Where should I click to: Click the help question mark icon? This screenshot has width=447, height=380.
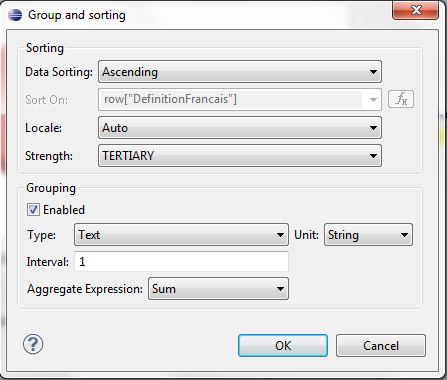[x=33, y=344]
